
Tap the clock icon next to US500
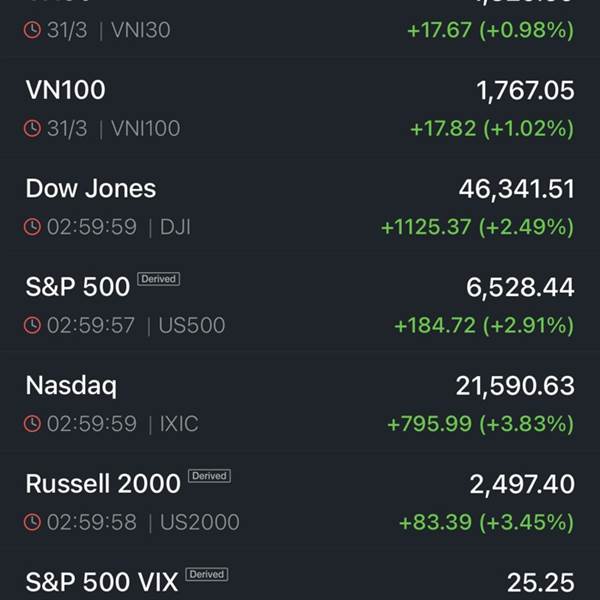(32, 325)
